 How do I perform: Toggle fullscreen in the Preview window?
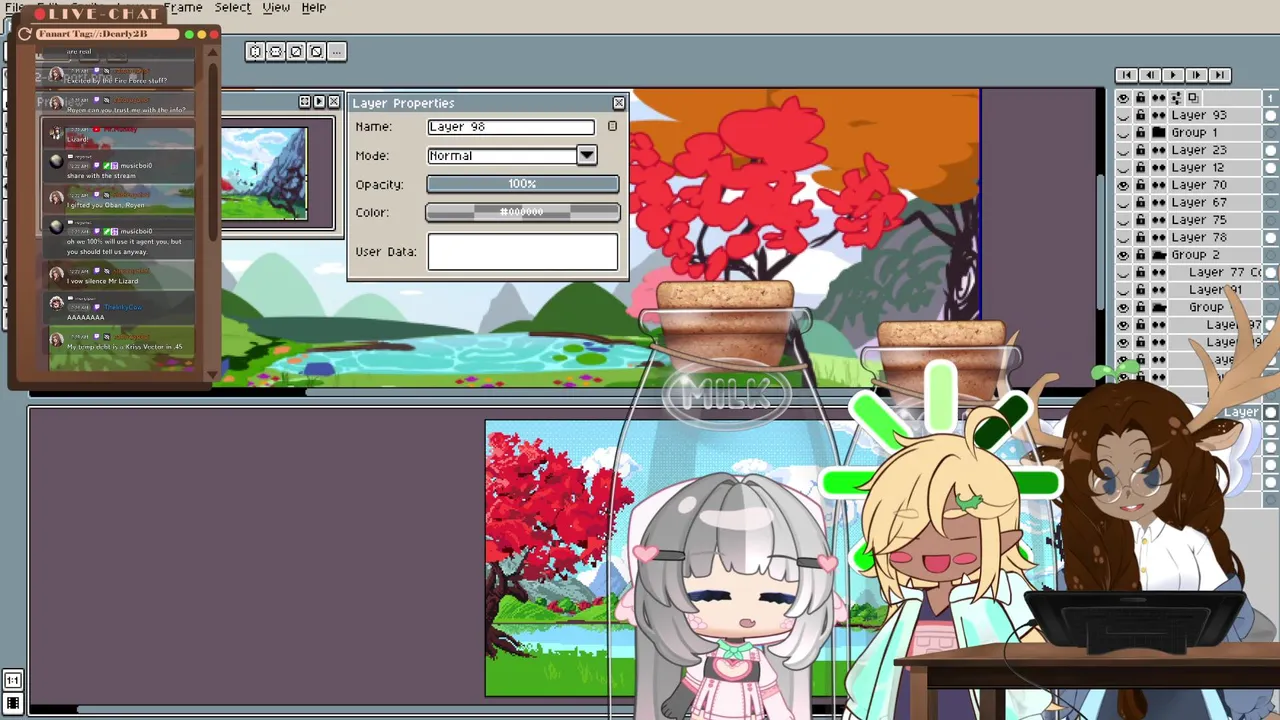[x=304, y=102]
